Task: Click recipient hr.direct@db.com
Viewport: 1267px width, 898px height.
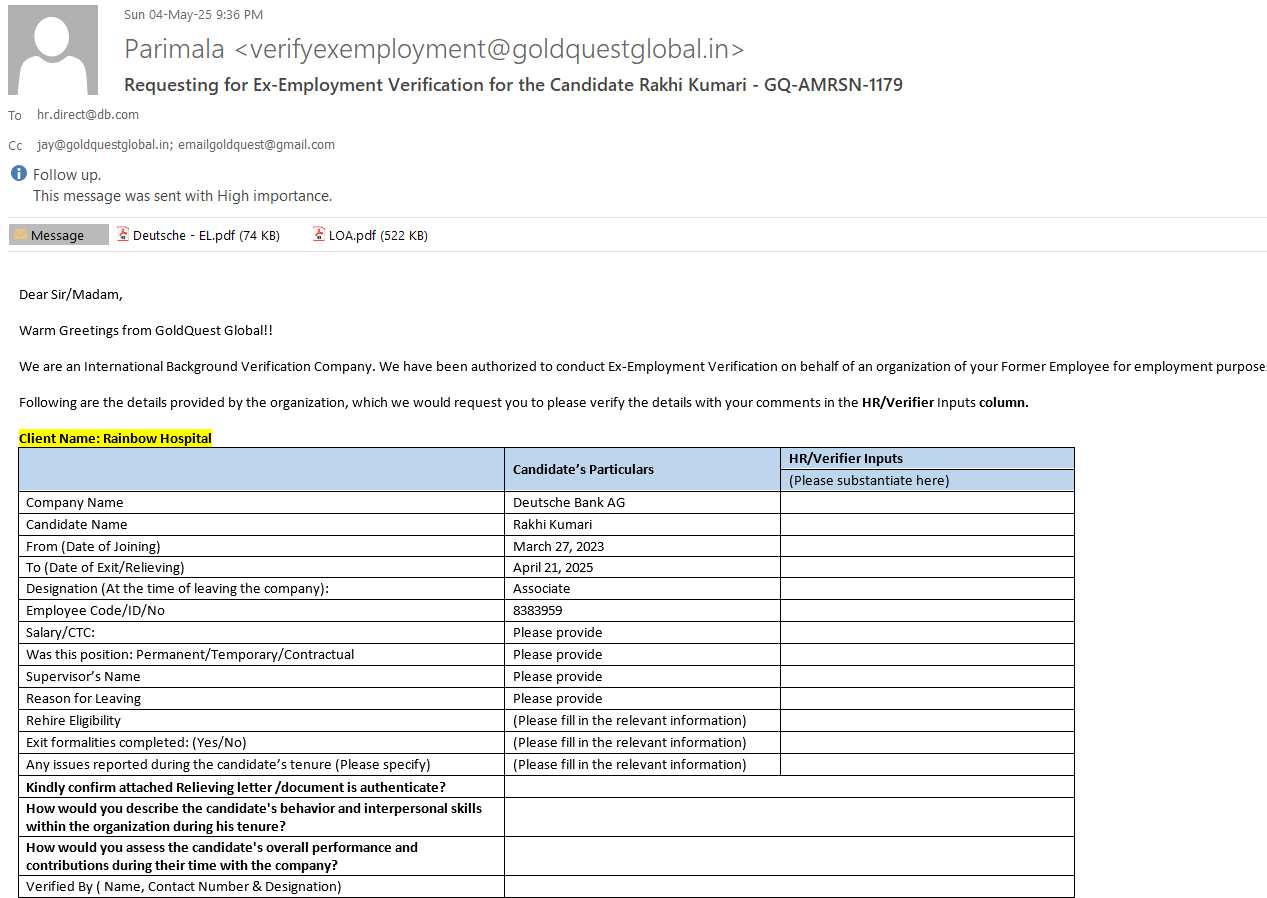Action: coord(88,115)
